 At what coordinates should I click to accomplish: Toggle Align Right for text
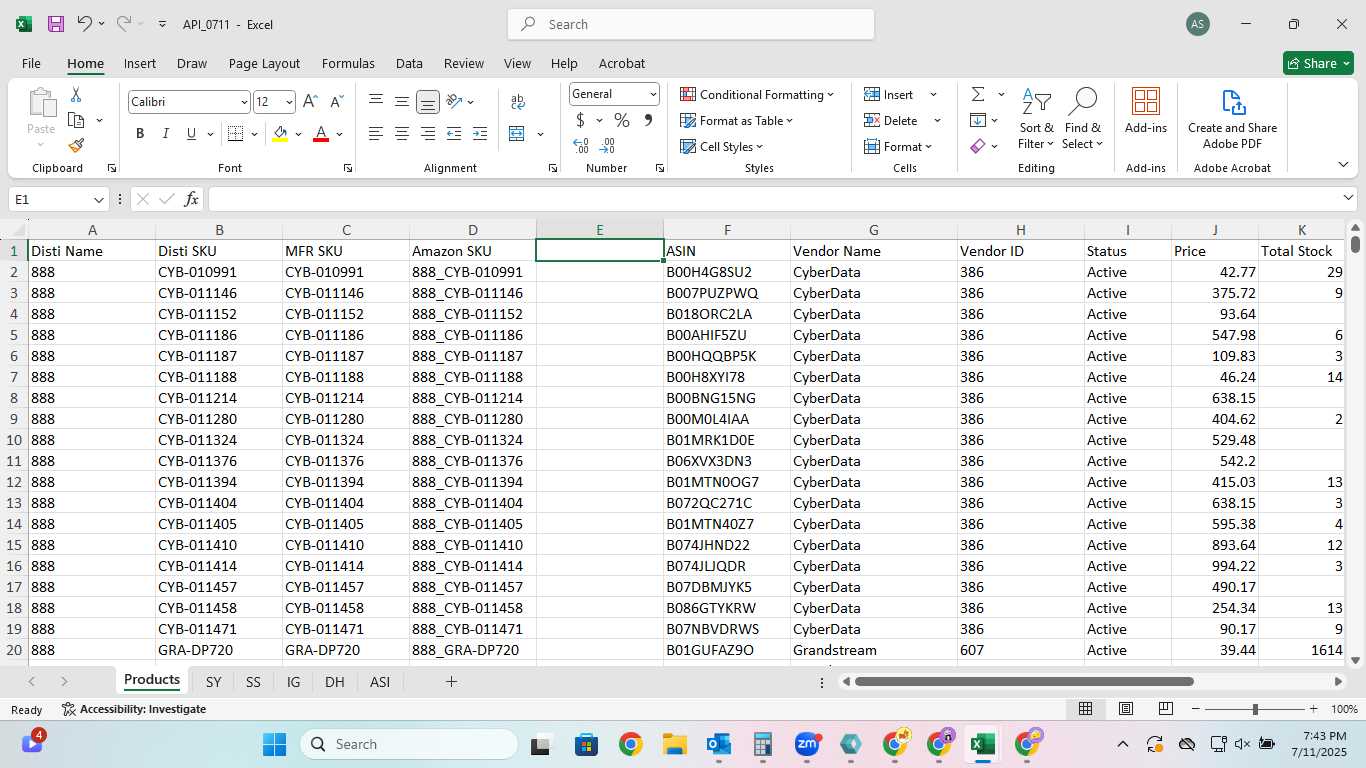tap(428, 133)
